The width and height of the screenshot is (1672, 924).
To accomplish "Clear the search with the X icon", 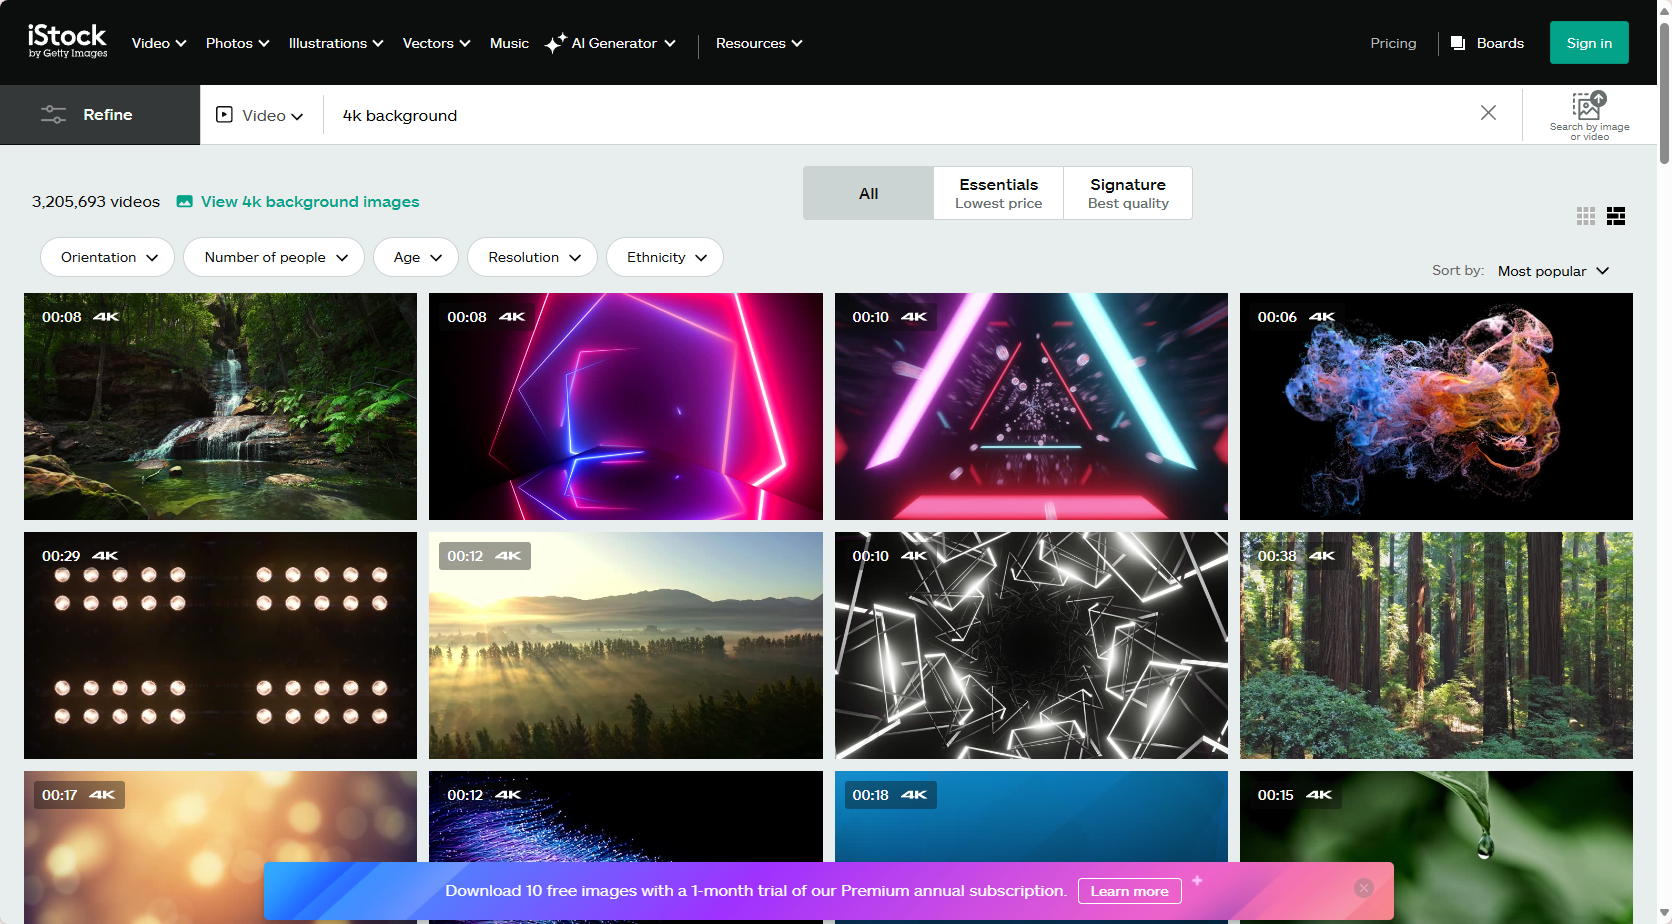I will (1488, 113).
